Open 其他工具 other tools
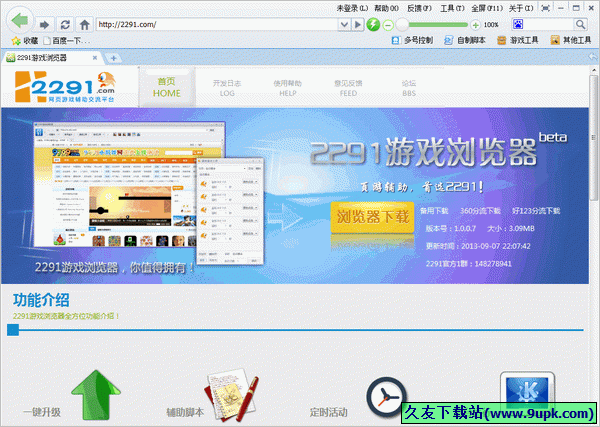The image size is (600, 427). (x=571, y=40)
